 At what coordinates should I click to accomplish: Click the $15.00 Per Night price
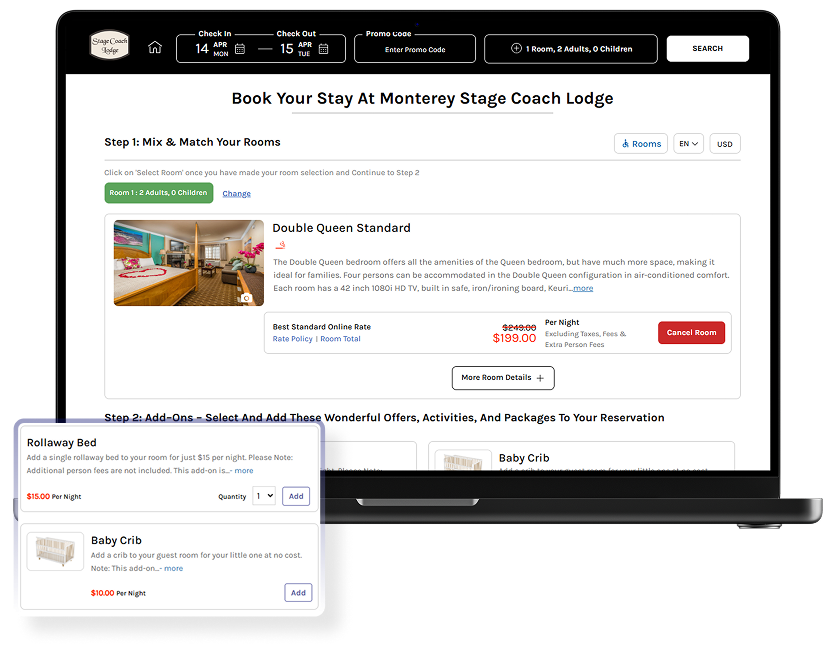pos(54,496)
